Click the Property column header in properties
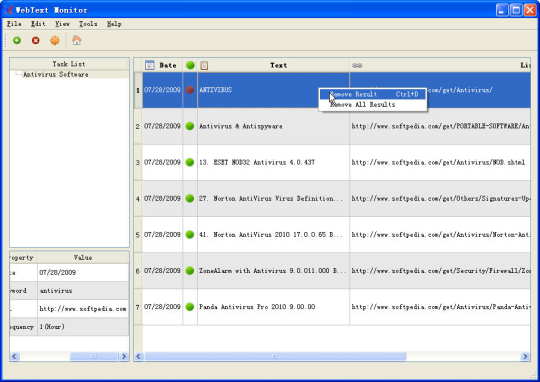The width and height of the screenshot is (540, 382). pyautogui.click(x=23, y=258)
